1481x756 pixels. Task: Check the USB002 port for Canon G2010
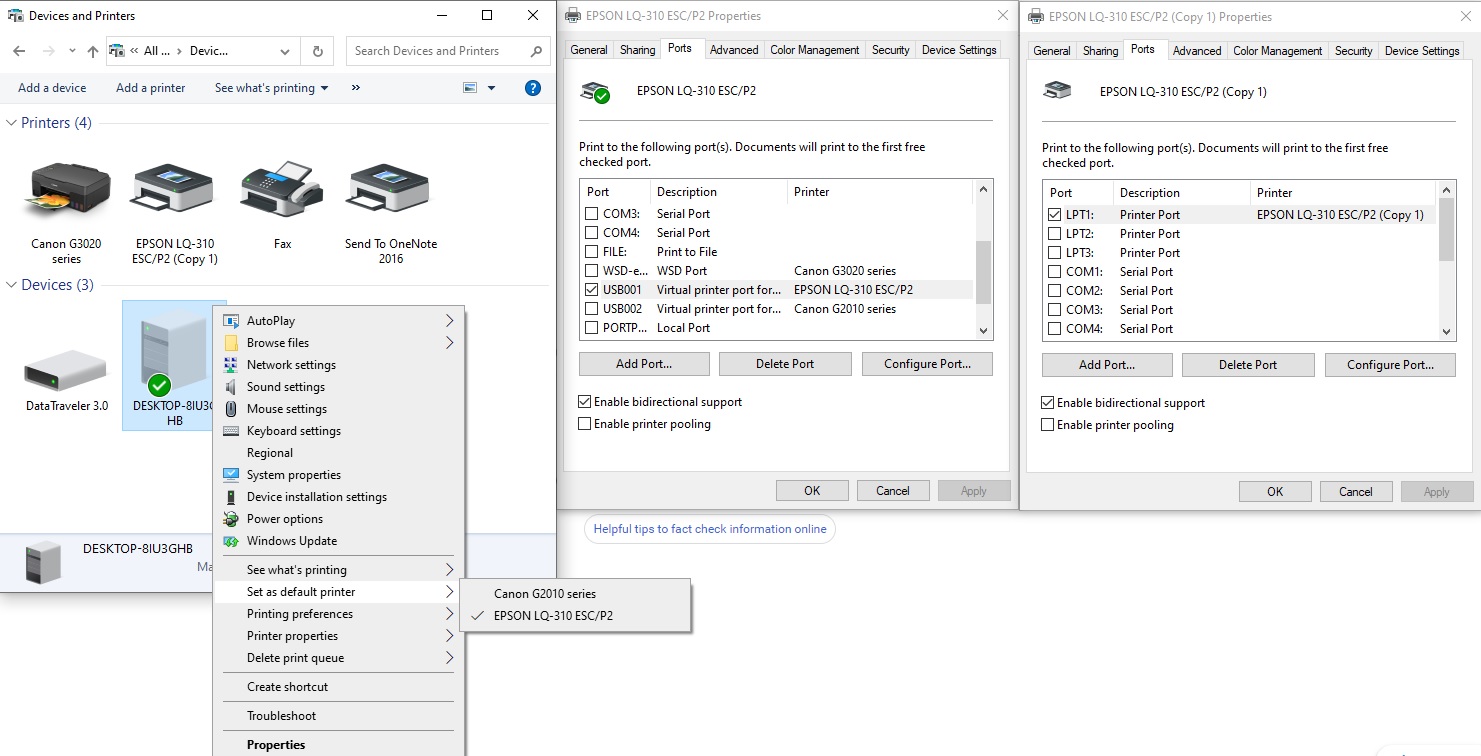(x=592, y=309)
